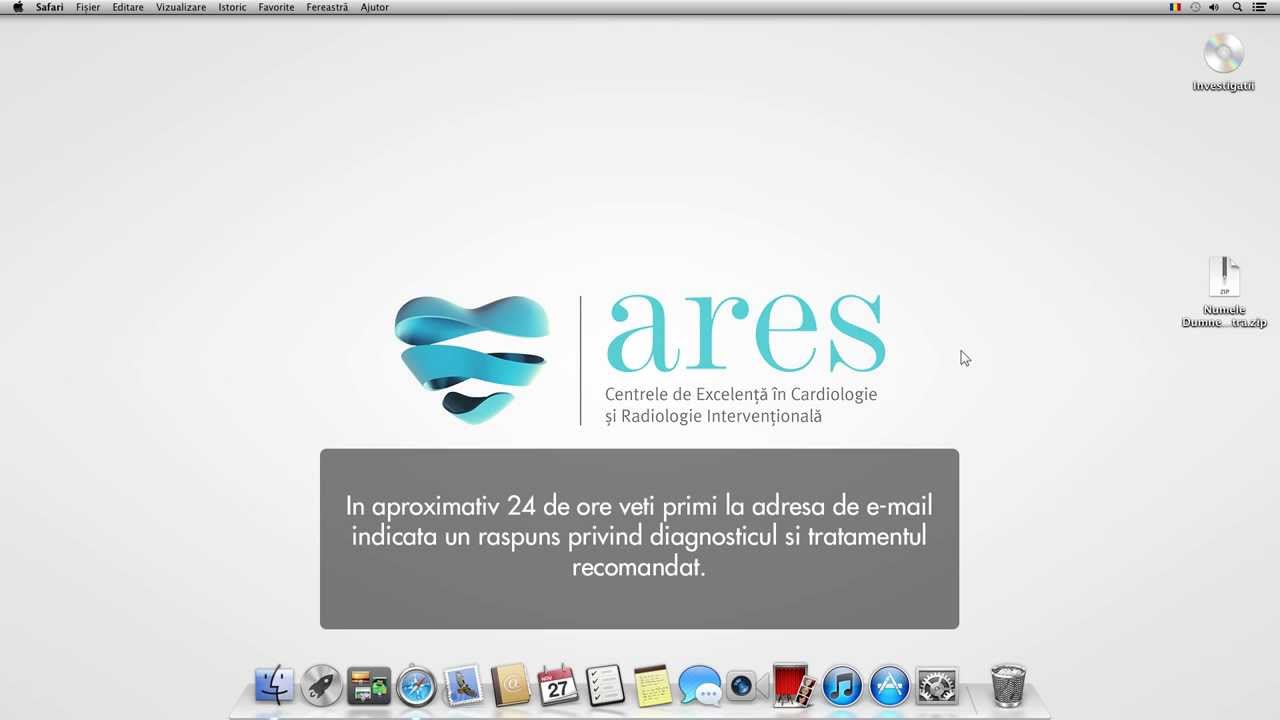Image resolution: width=1280 pixels, height=720 pixels.
Task: Open the yellow Notes icon
Action: coord(652,686)
